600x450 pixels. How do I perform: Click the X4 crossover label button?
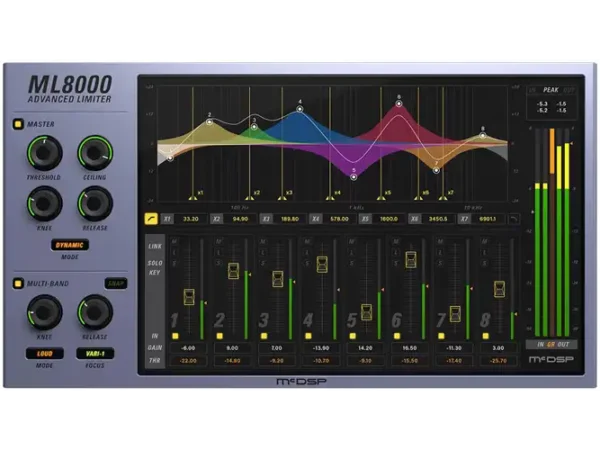click(315, 219)
